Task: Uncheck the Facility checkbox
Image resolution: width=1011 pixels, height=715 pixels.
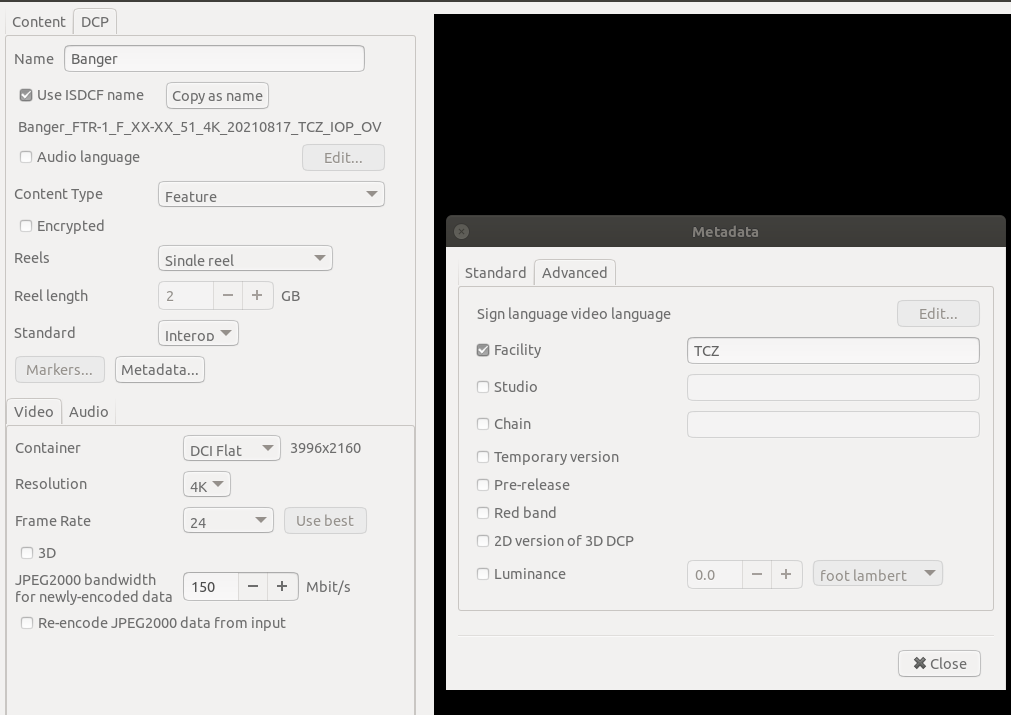Action: coord(483,350)
